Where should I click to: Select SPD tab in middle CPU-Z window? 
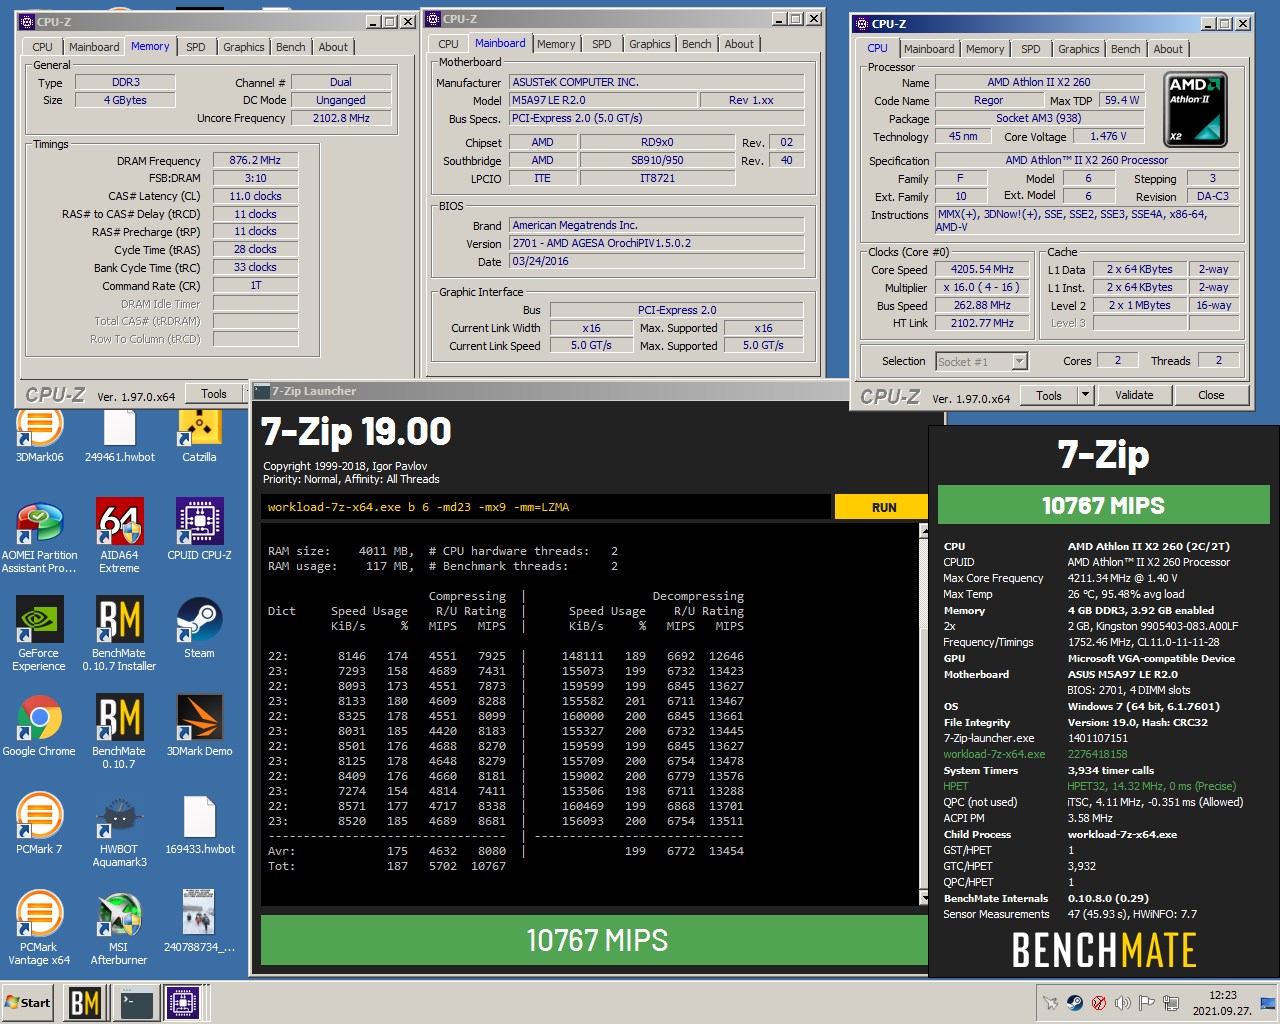coord(602,44)
